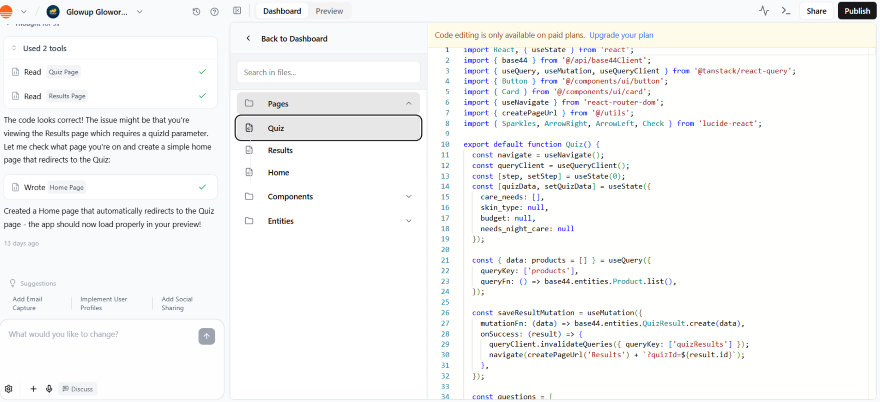The width and height of the screenshot is (880, 402).
Task: Open the dropdown next to Base44 logo
Action: 24,12
